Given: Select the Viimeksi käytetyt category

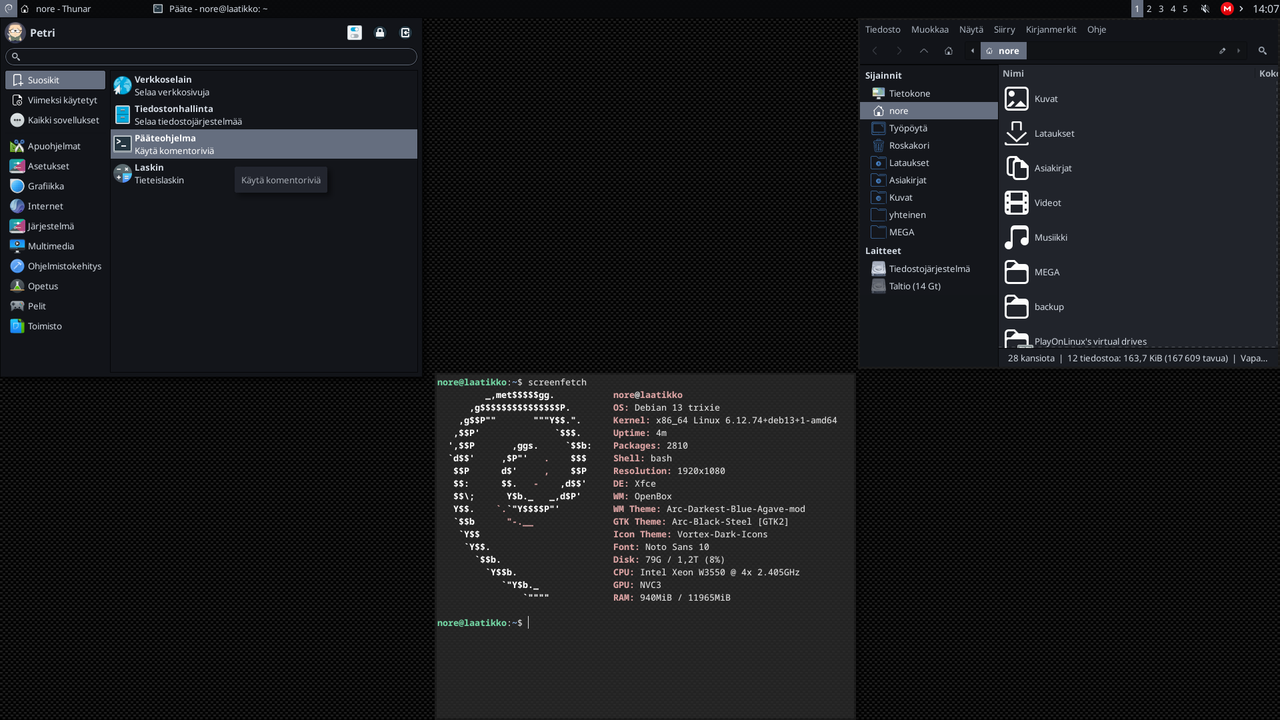Looking at the screenshot, I should 55,100.
